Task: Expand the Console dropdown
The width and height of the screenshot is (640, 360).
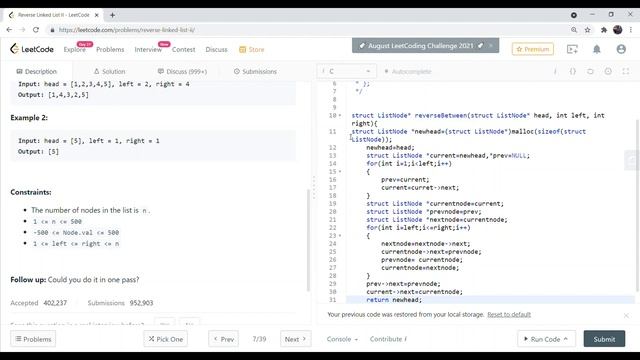Action: [342, 339]
